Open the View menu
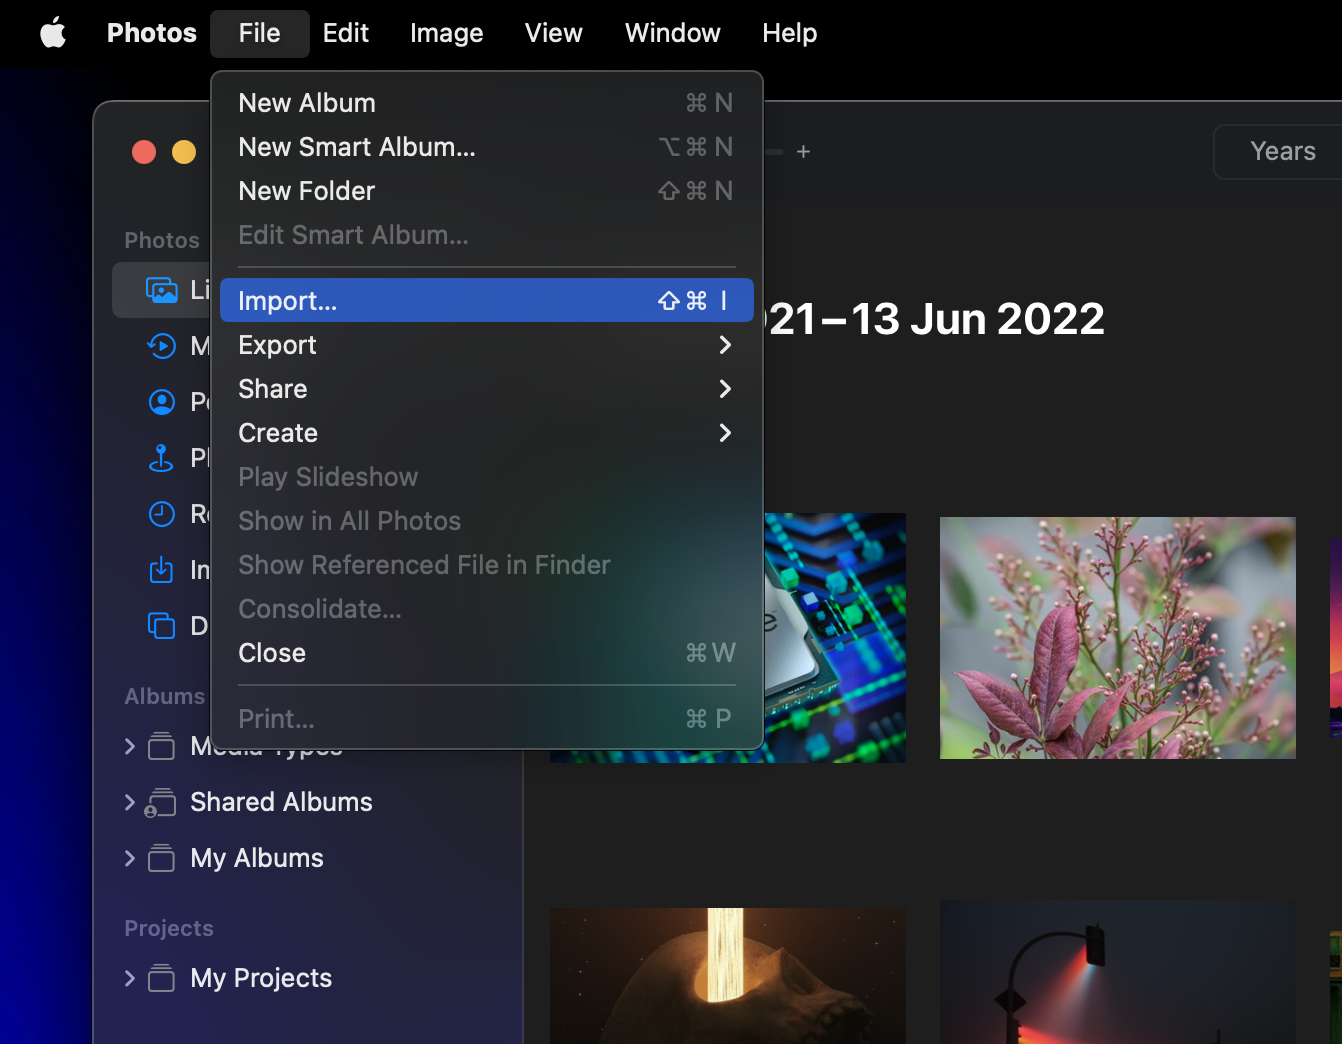Screen dimensions: 1342x1044 [554, 33]
